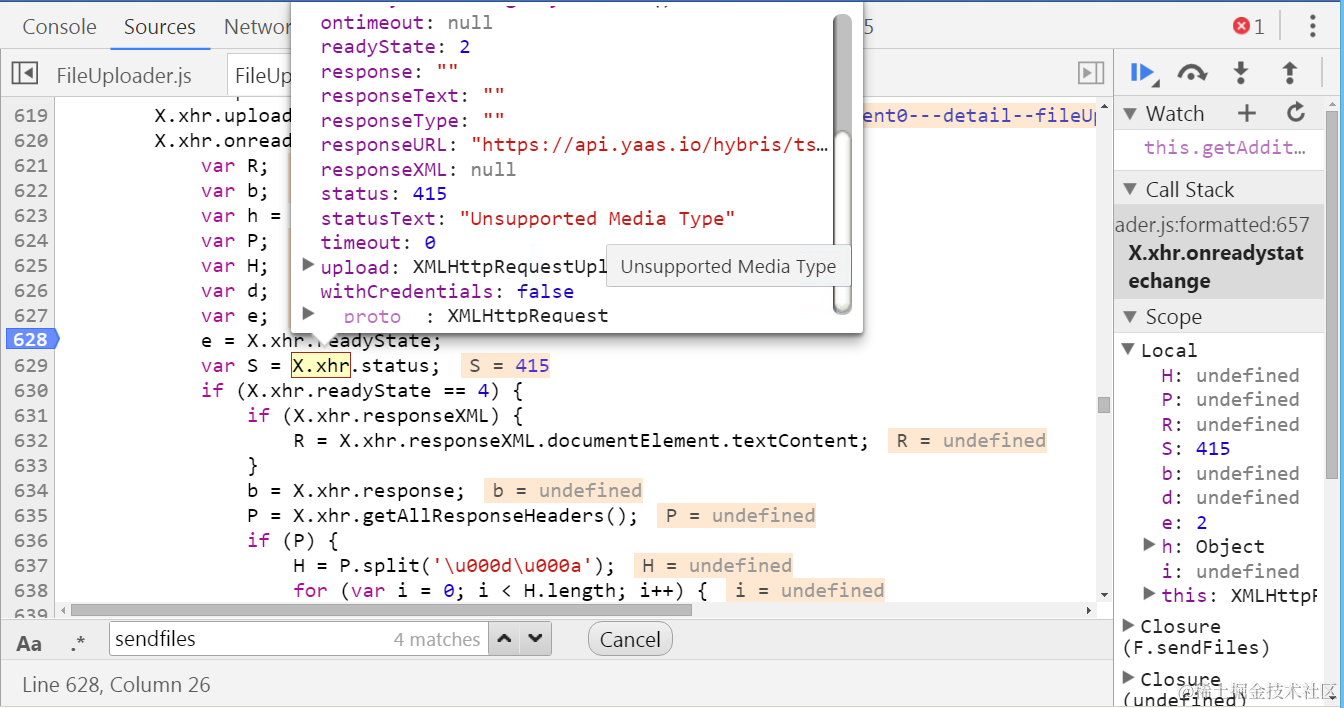Resume script execution with the play button

(x=1143, y=73)
